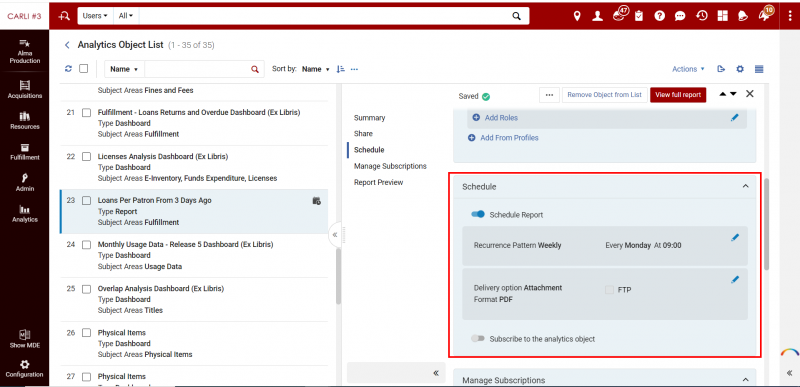Open the requests icon showing badge 47
Viewport: 800px width, 387px height.
tap(619, 14)
